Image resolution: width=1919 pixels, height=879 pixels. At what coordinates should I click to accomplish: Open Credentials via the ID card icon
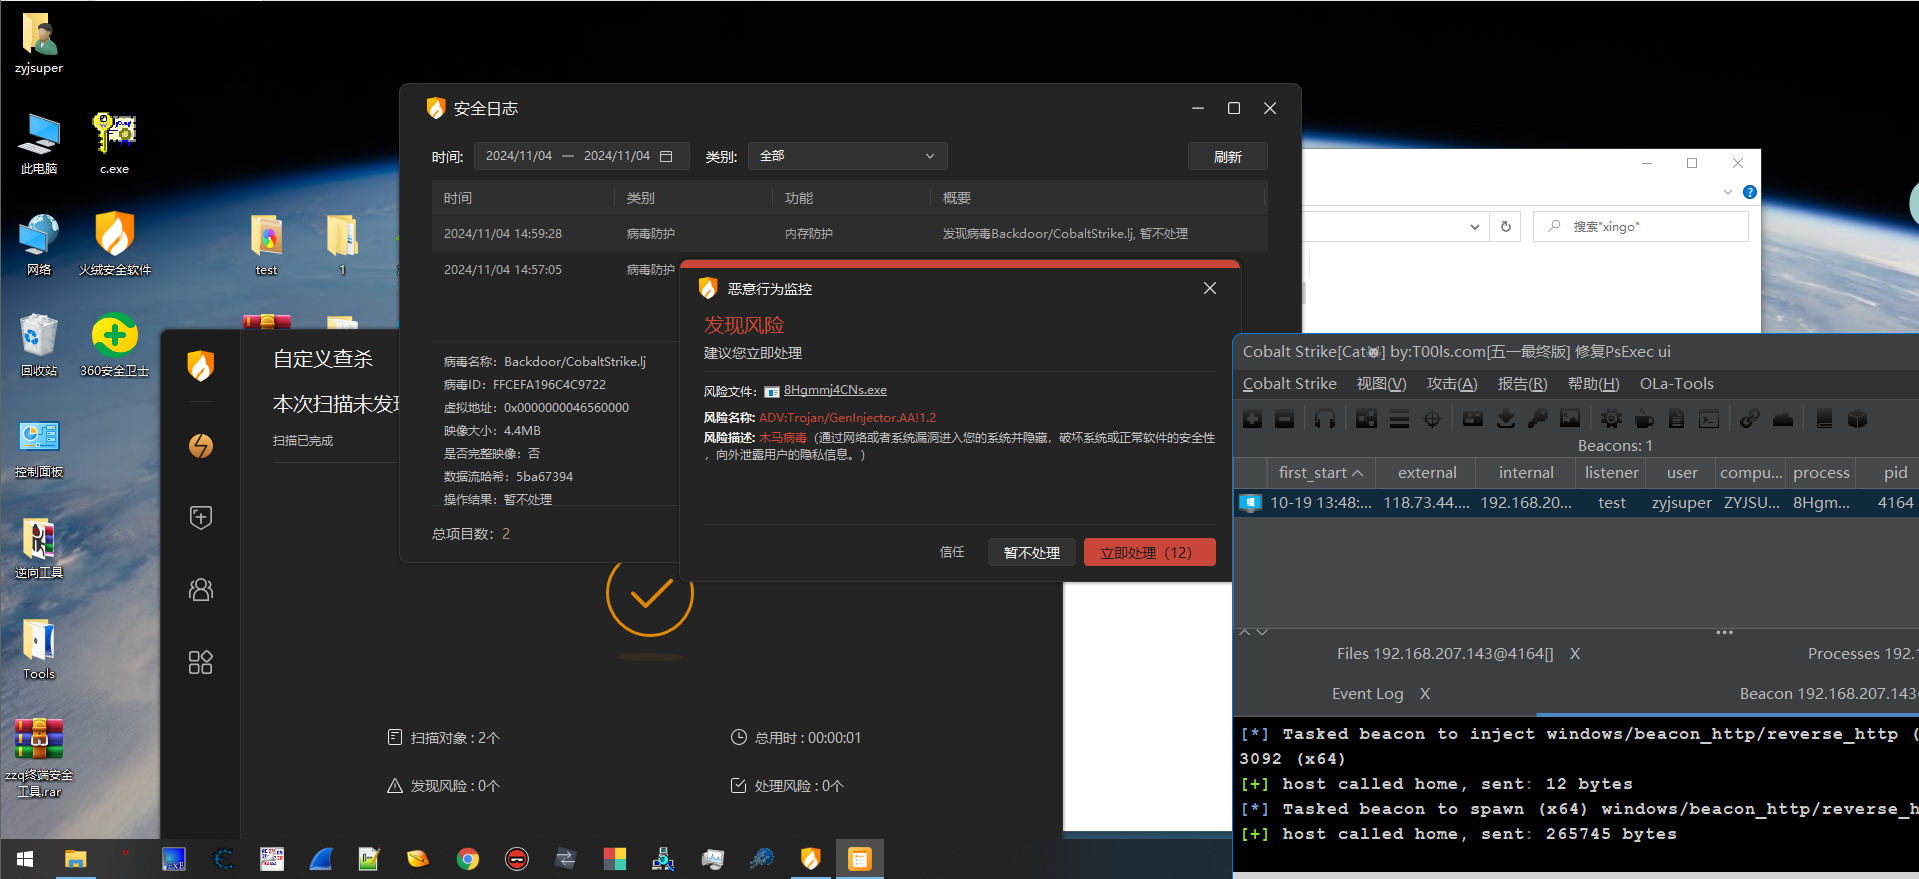tap(1473, 419)
